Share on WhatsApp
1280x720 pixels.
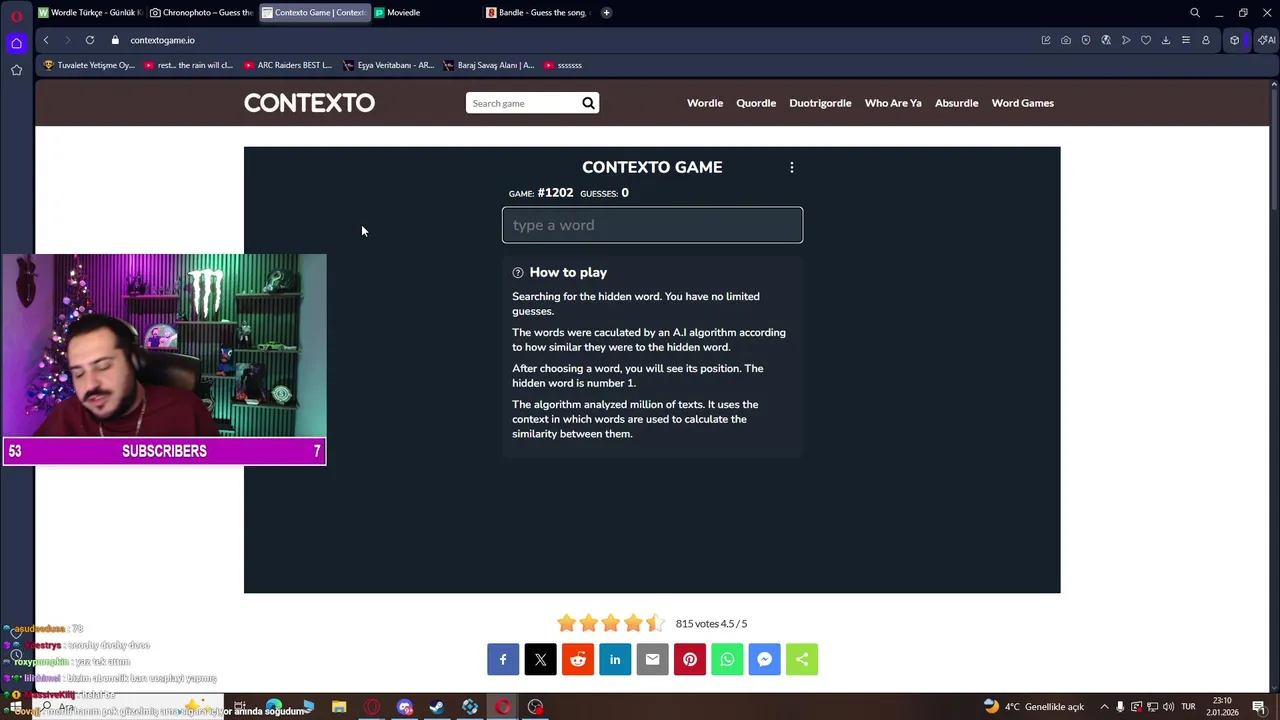727,659
